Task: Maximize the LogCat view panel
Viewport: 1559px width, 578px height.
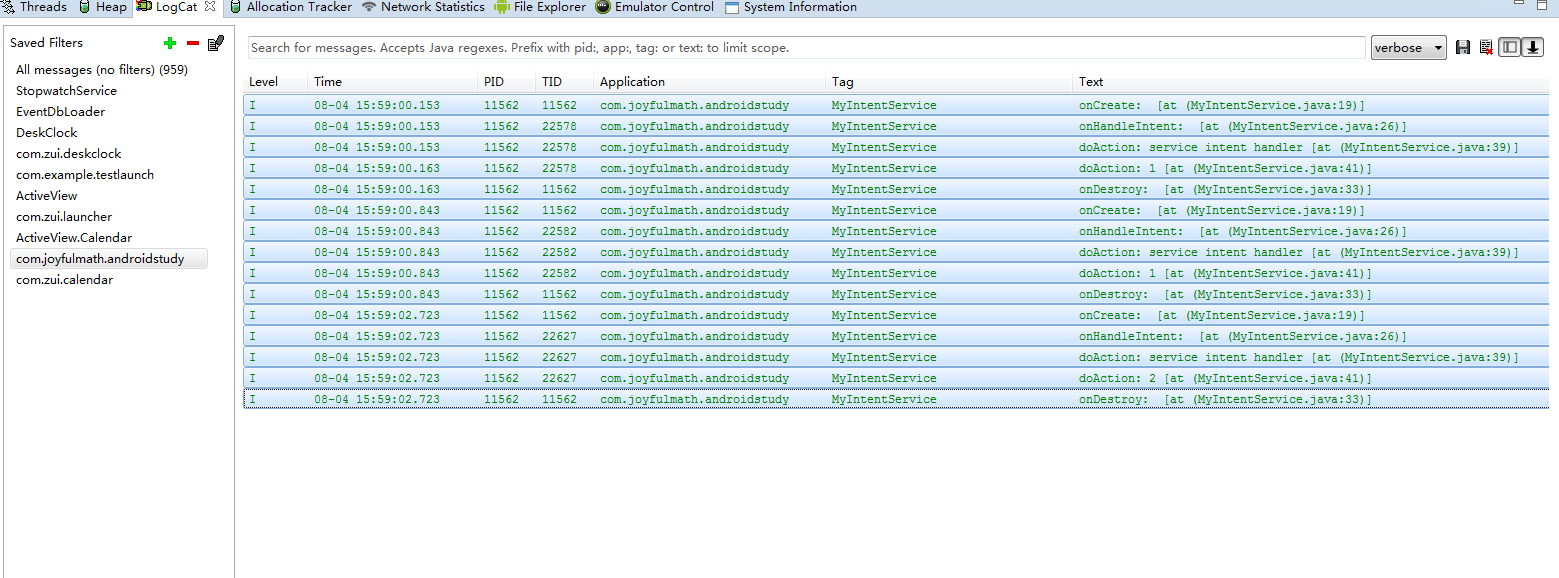Action: pos(1543,5)
